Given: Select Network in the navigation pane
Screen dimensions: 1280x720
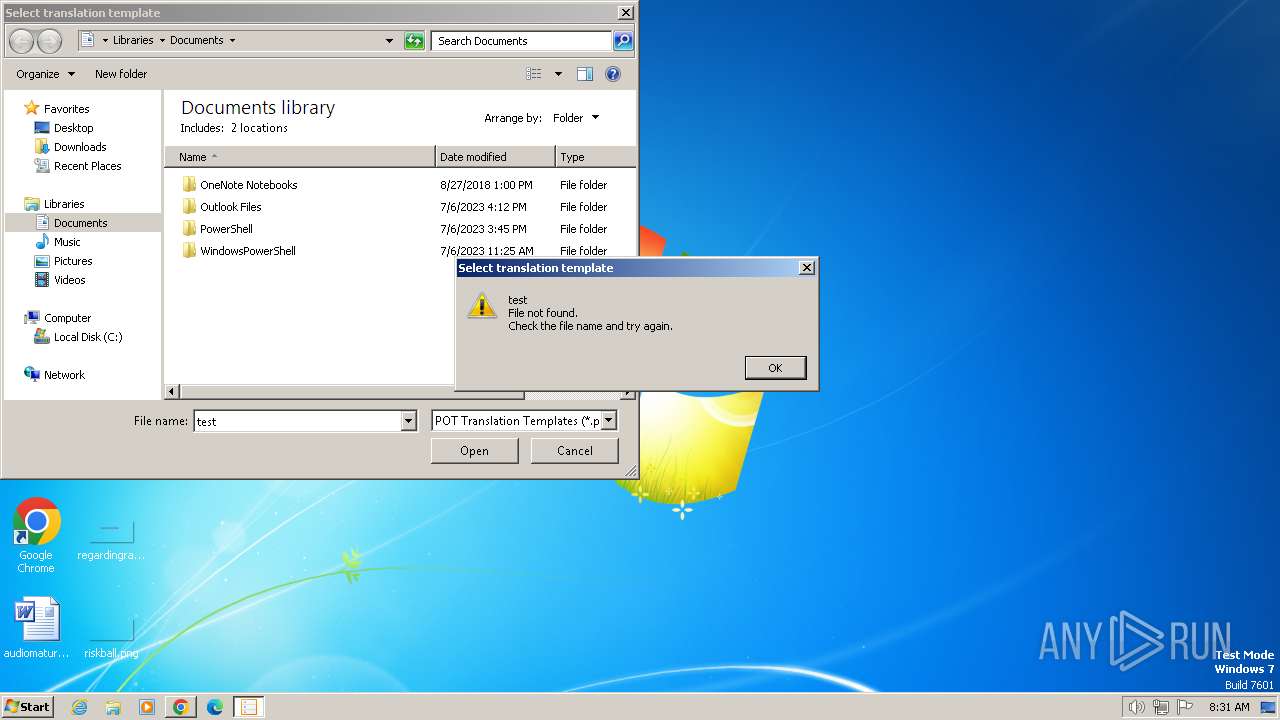Looking at the screenshot, I should point(64,375).
